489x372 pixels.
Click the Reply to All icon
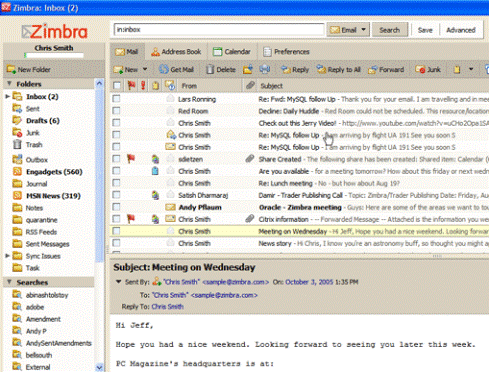tap(321, 69)
